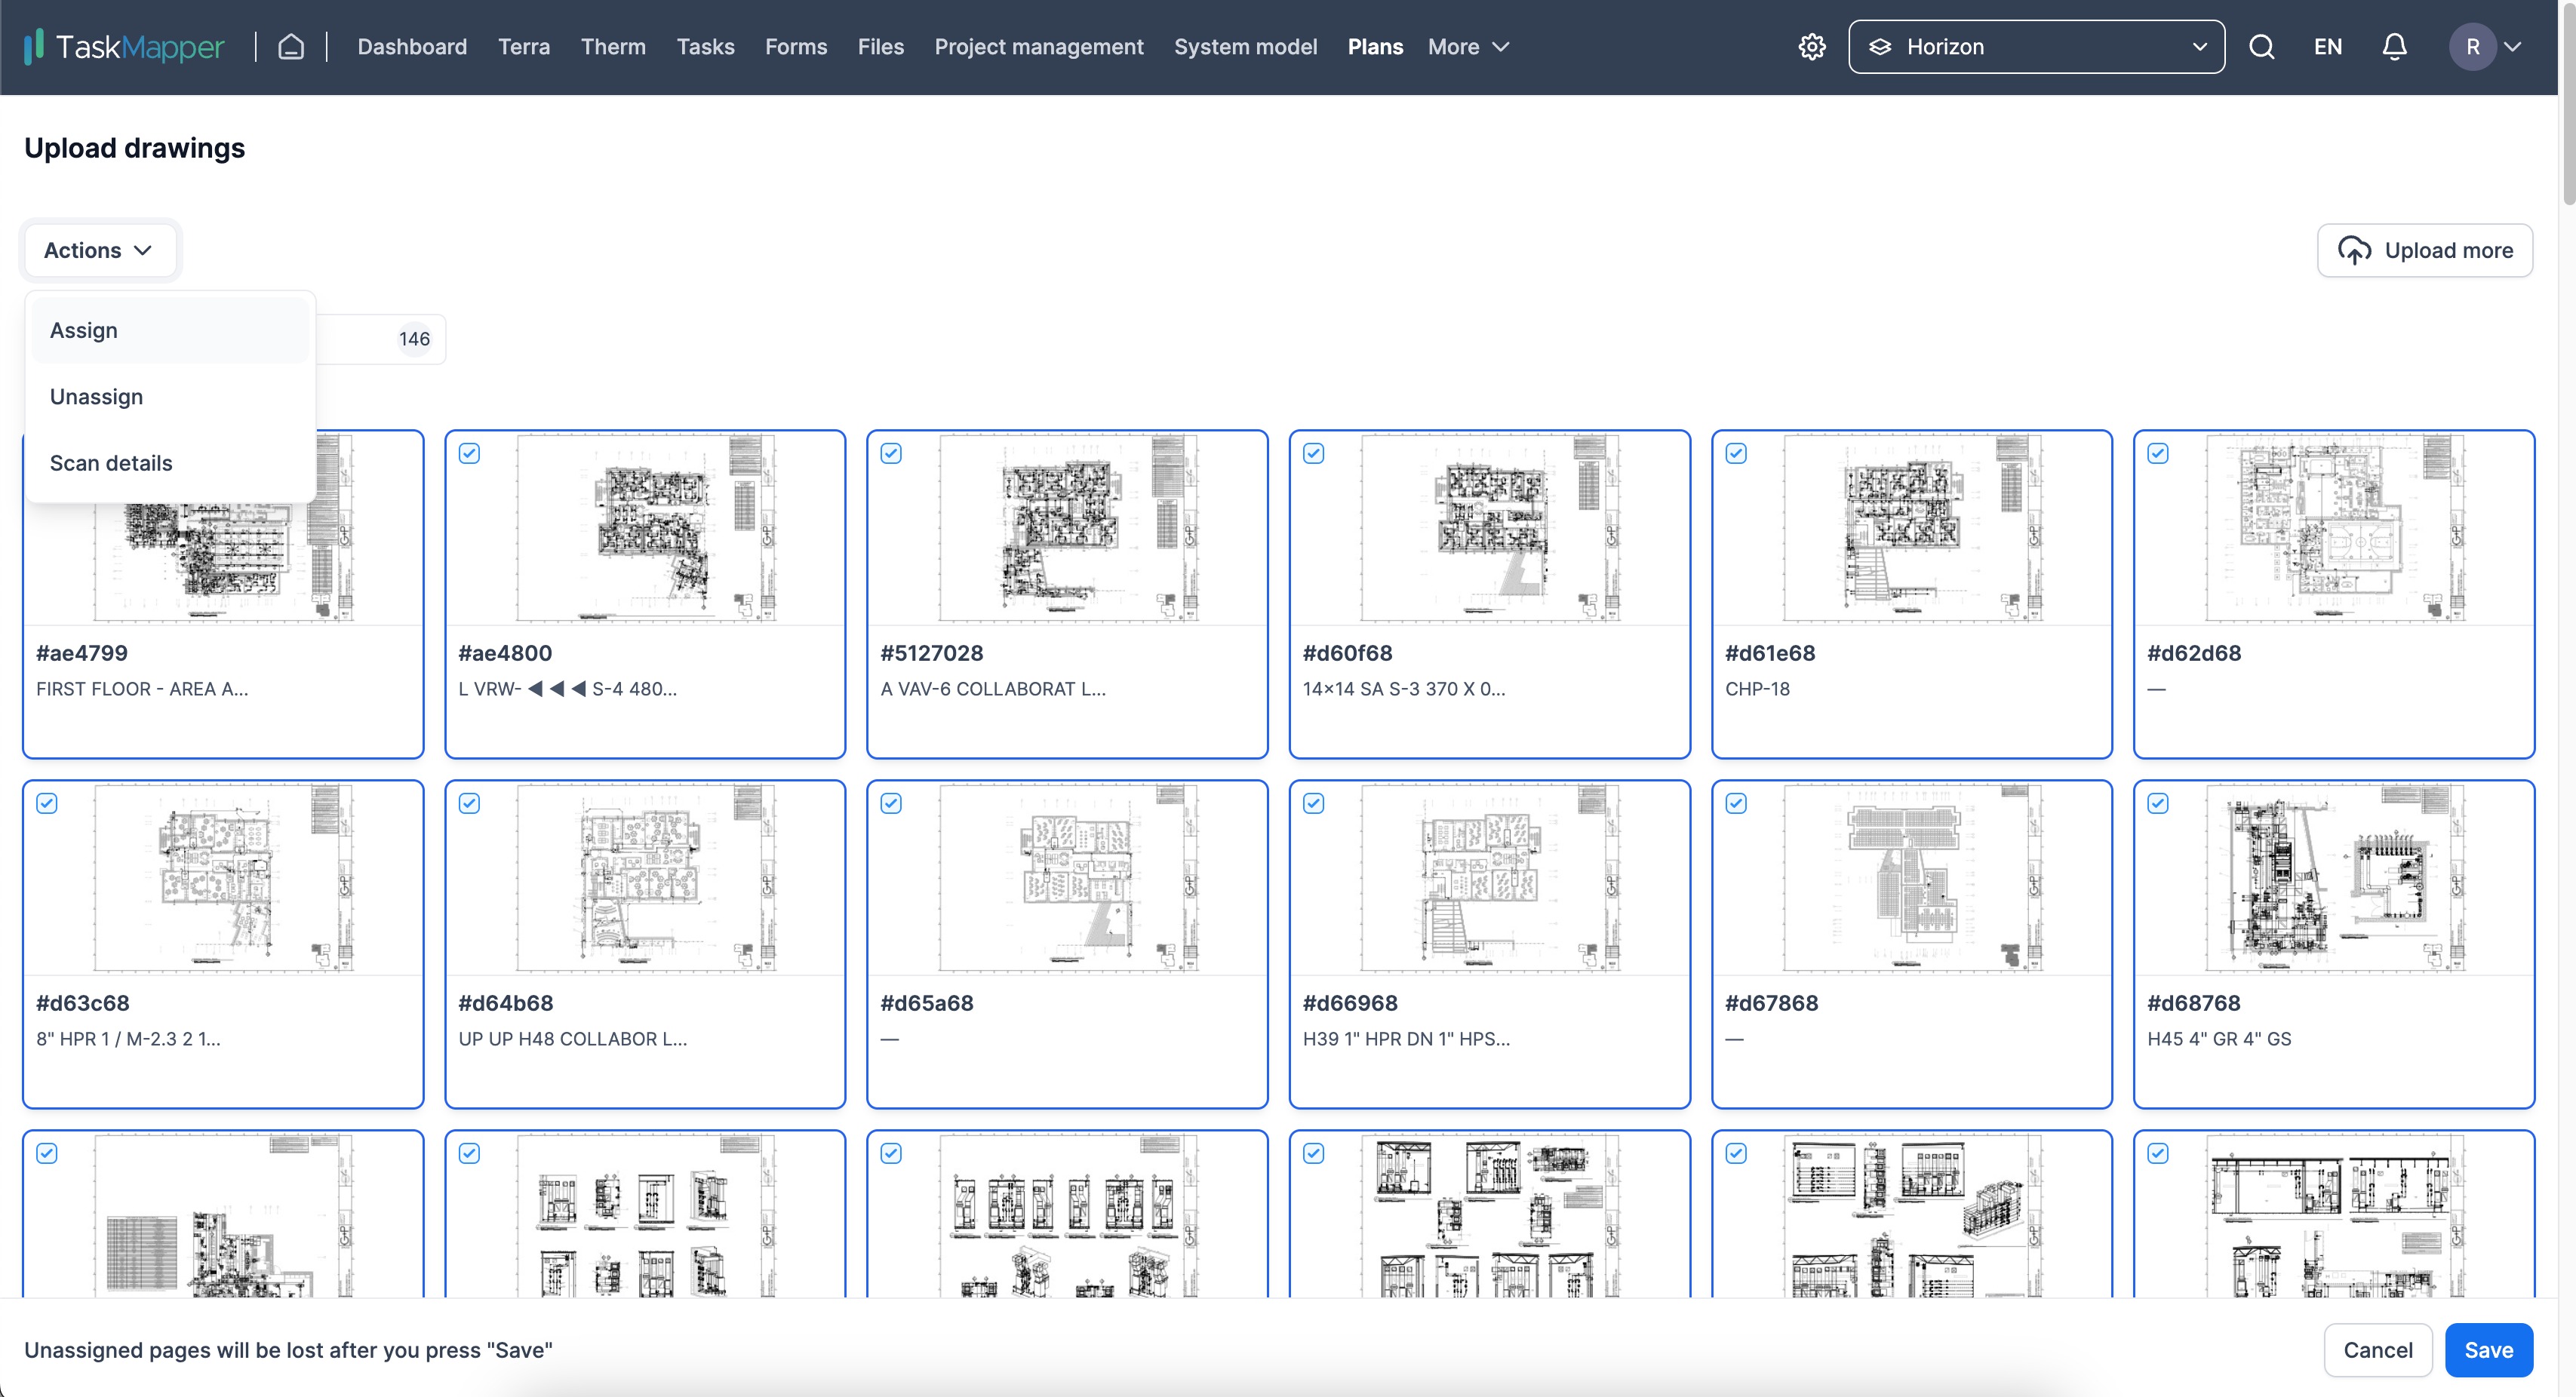Image resolution: width=2576 pixels, height=1397 pixels.
Task: Navigate to Forms
Action: point(796,47)
